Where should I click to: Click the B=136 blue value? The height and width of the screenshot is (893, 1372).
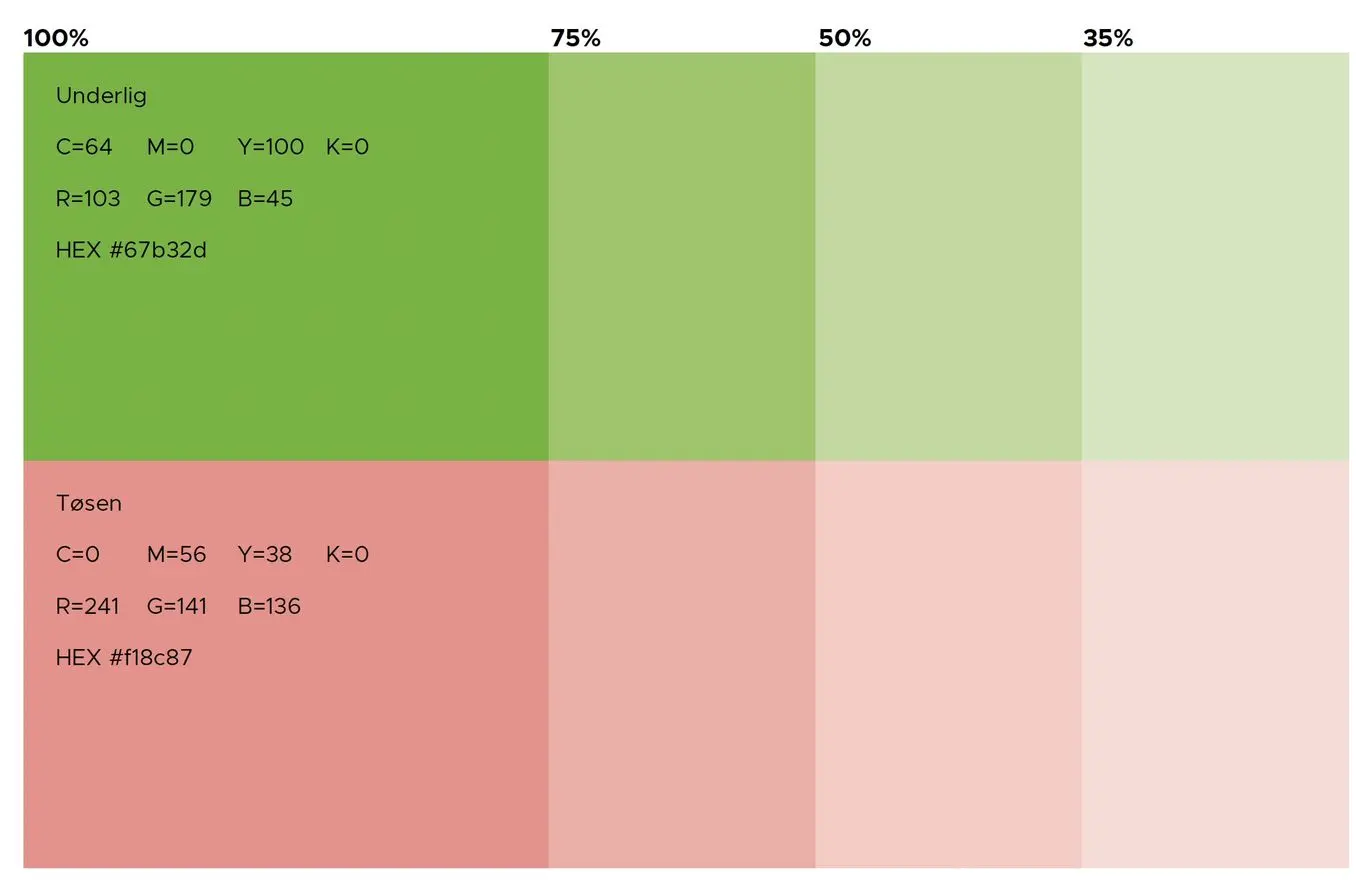(269, 607)
